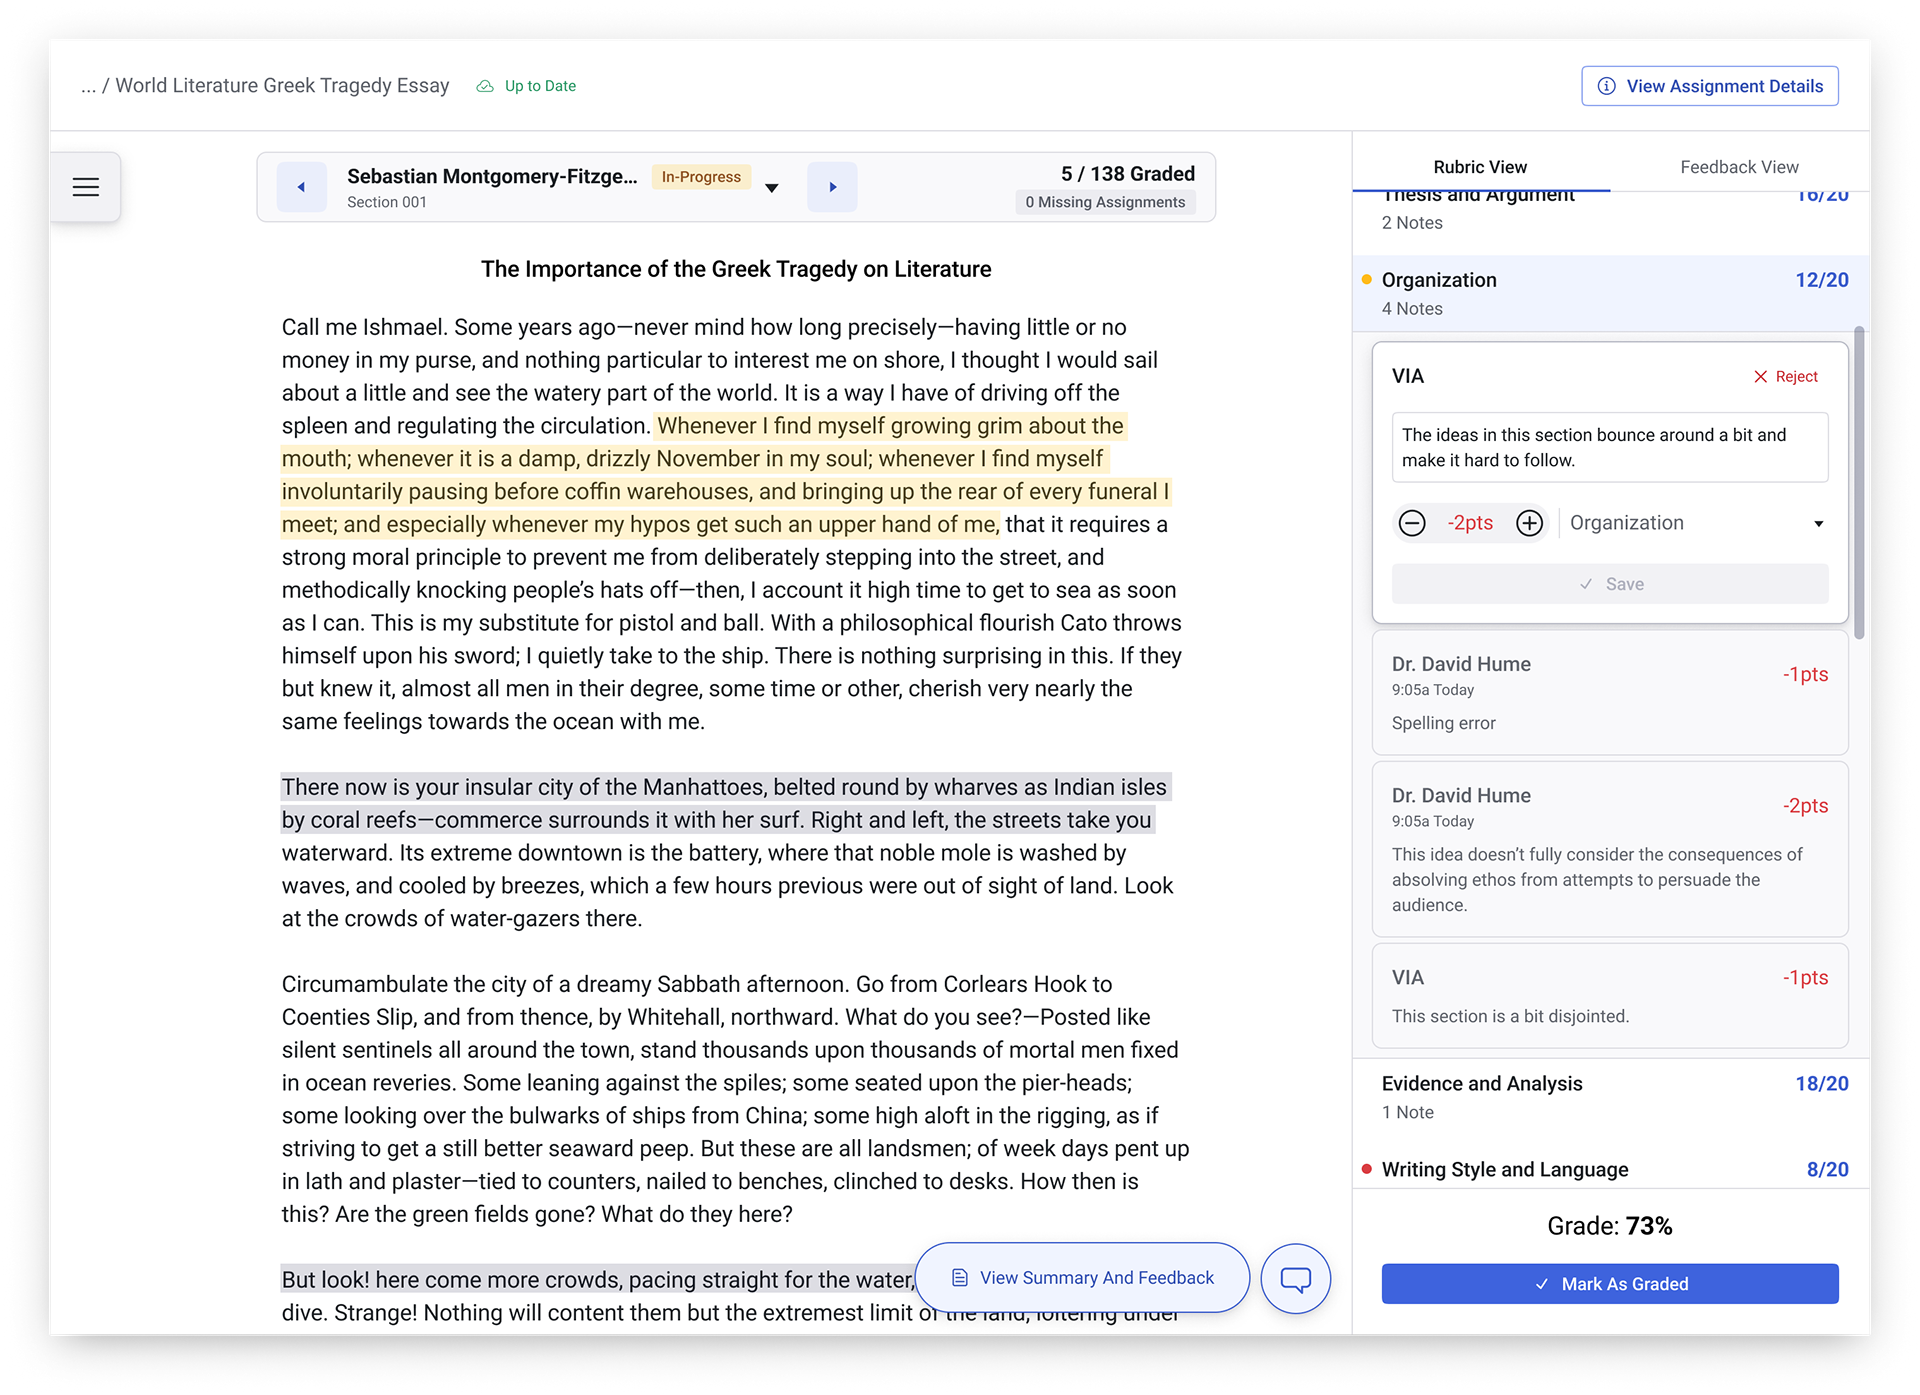Click the breadcrumb ellipsis link
Screen dimensions: 1920x1395
point(88,86)
